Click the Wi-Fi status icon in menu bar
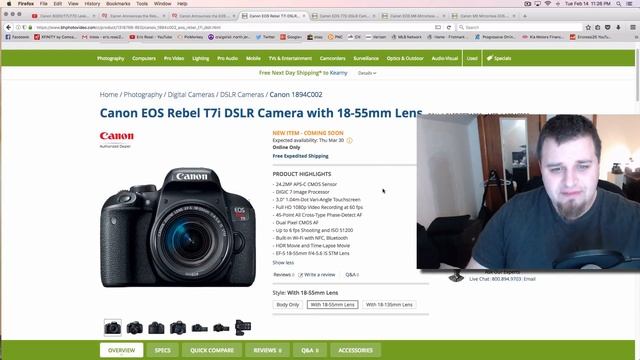Viewport: 640px width, 360px height. [548, 4]
